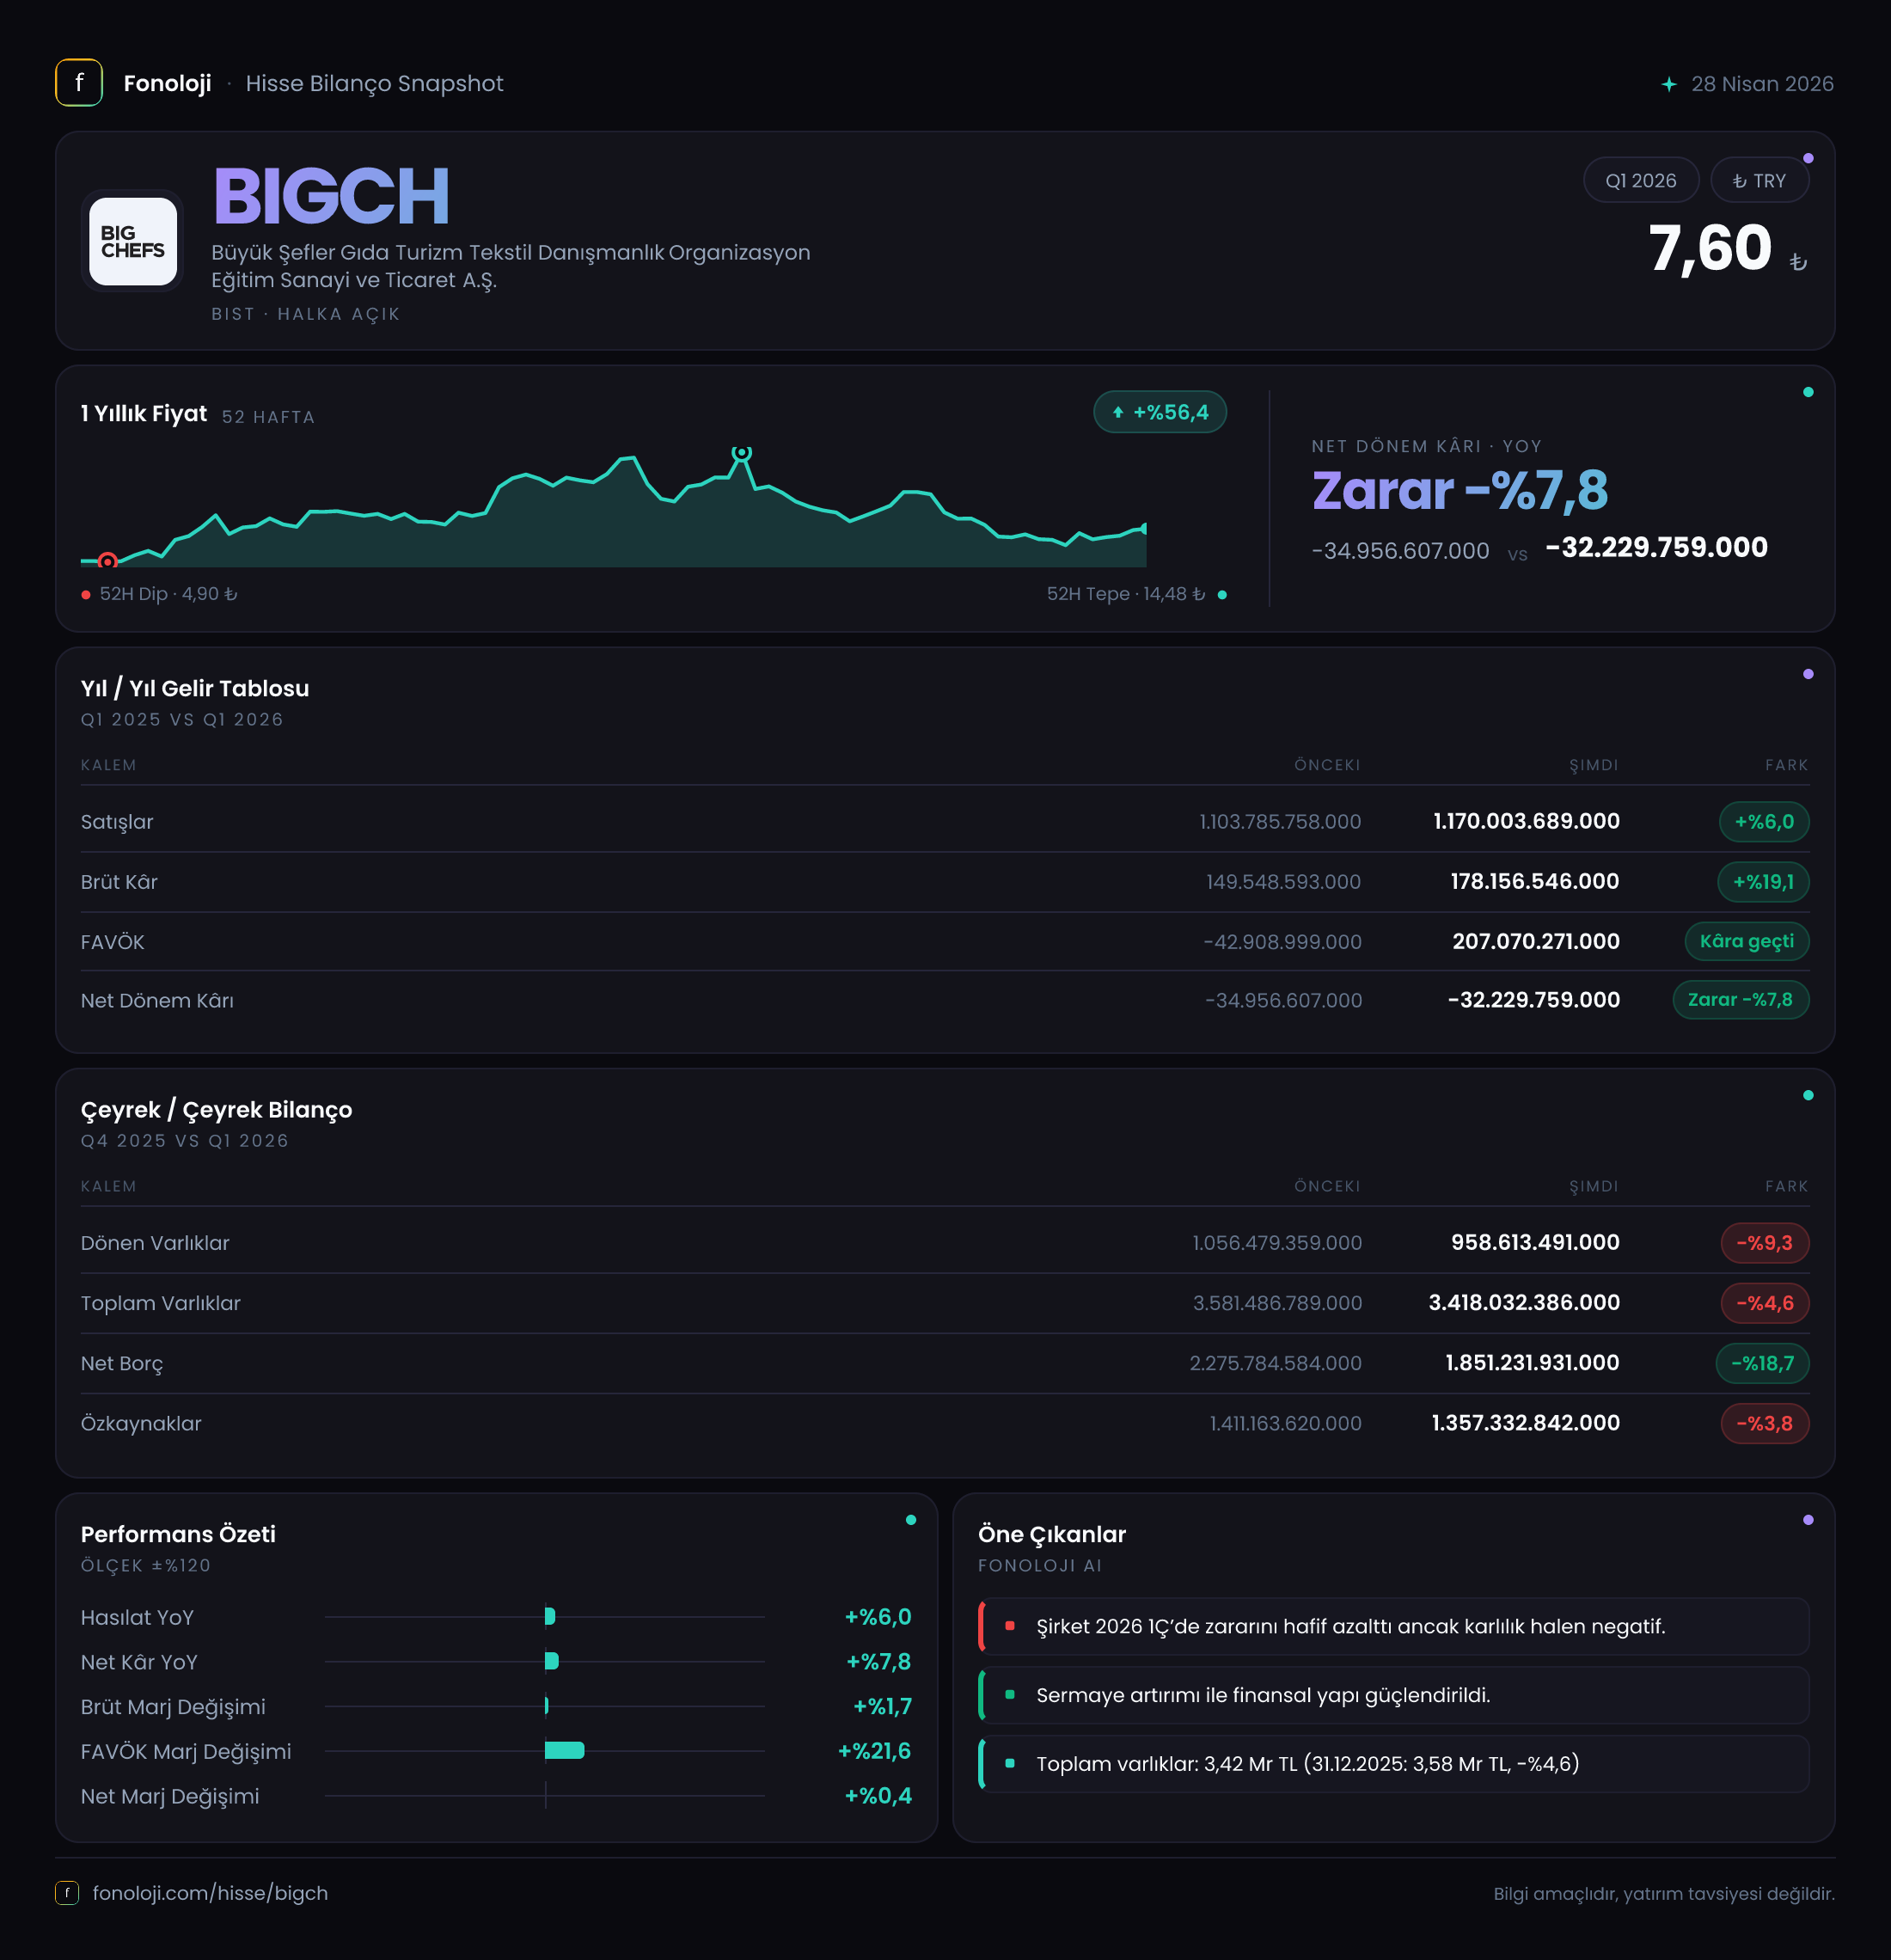1891x1960 pixels.
Task: Click the 52H Tepe · 14,48 ₺ label
Action: [x=1126, y=594]
